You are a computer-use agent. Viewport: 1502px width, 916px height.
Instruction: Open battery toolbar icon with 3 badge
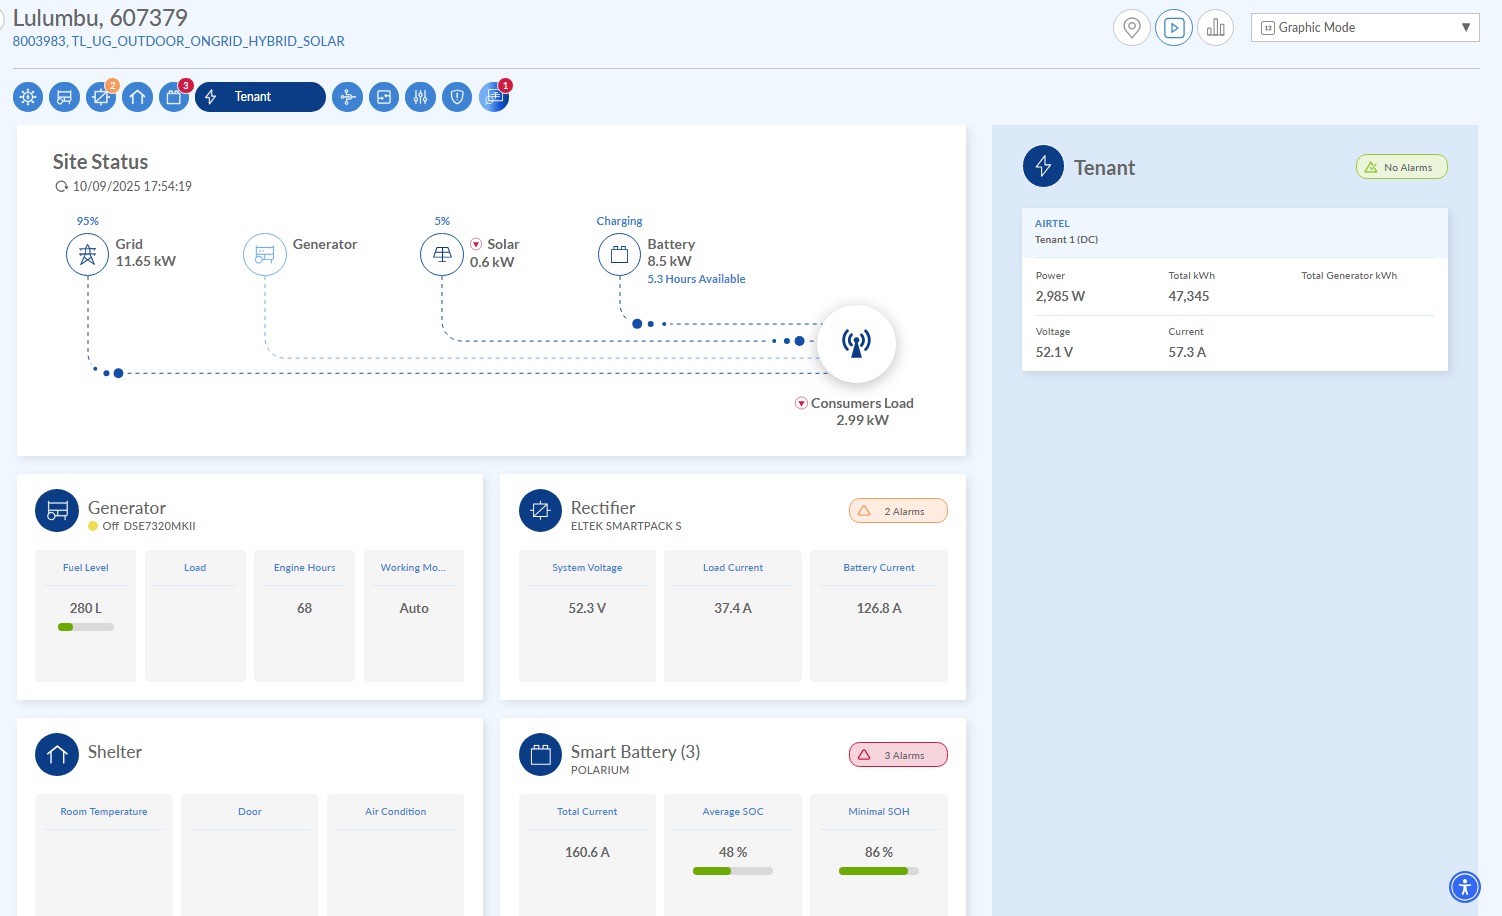[x=174, y=97]
